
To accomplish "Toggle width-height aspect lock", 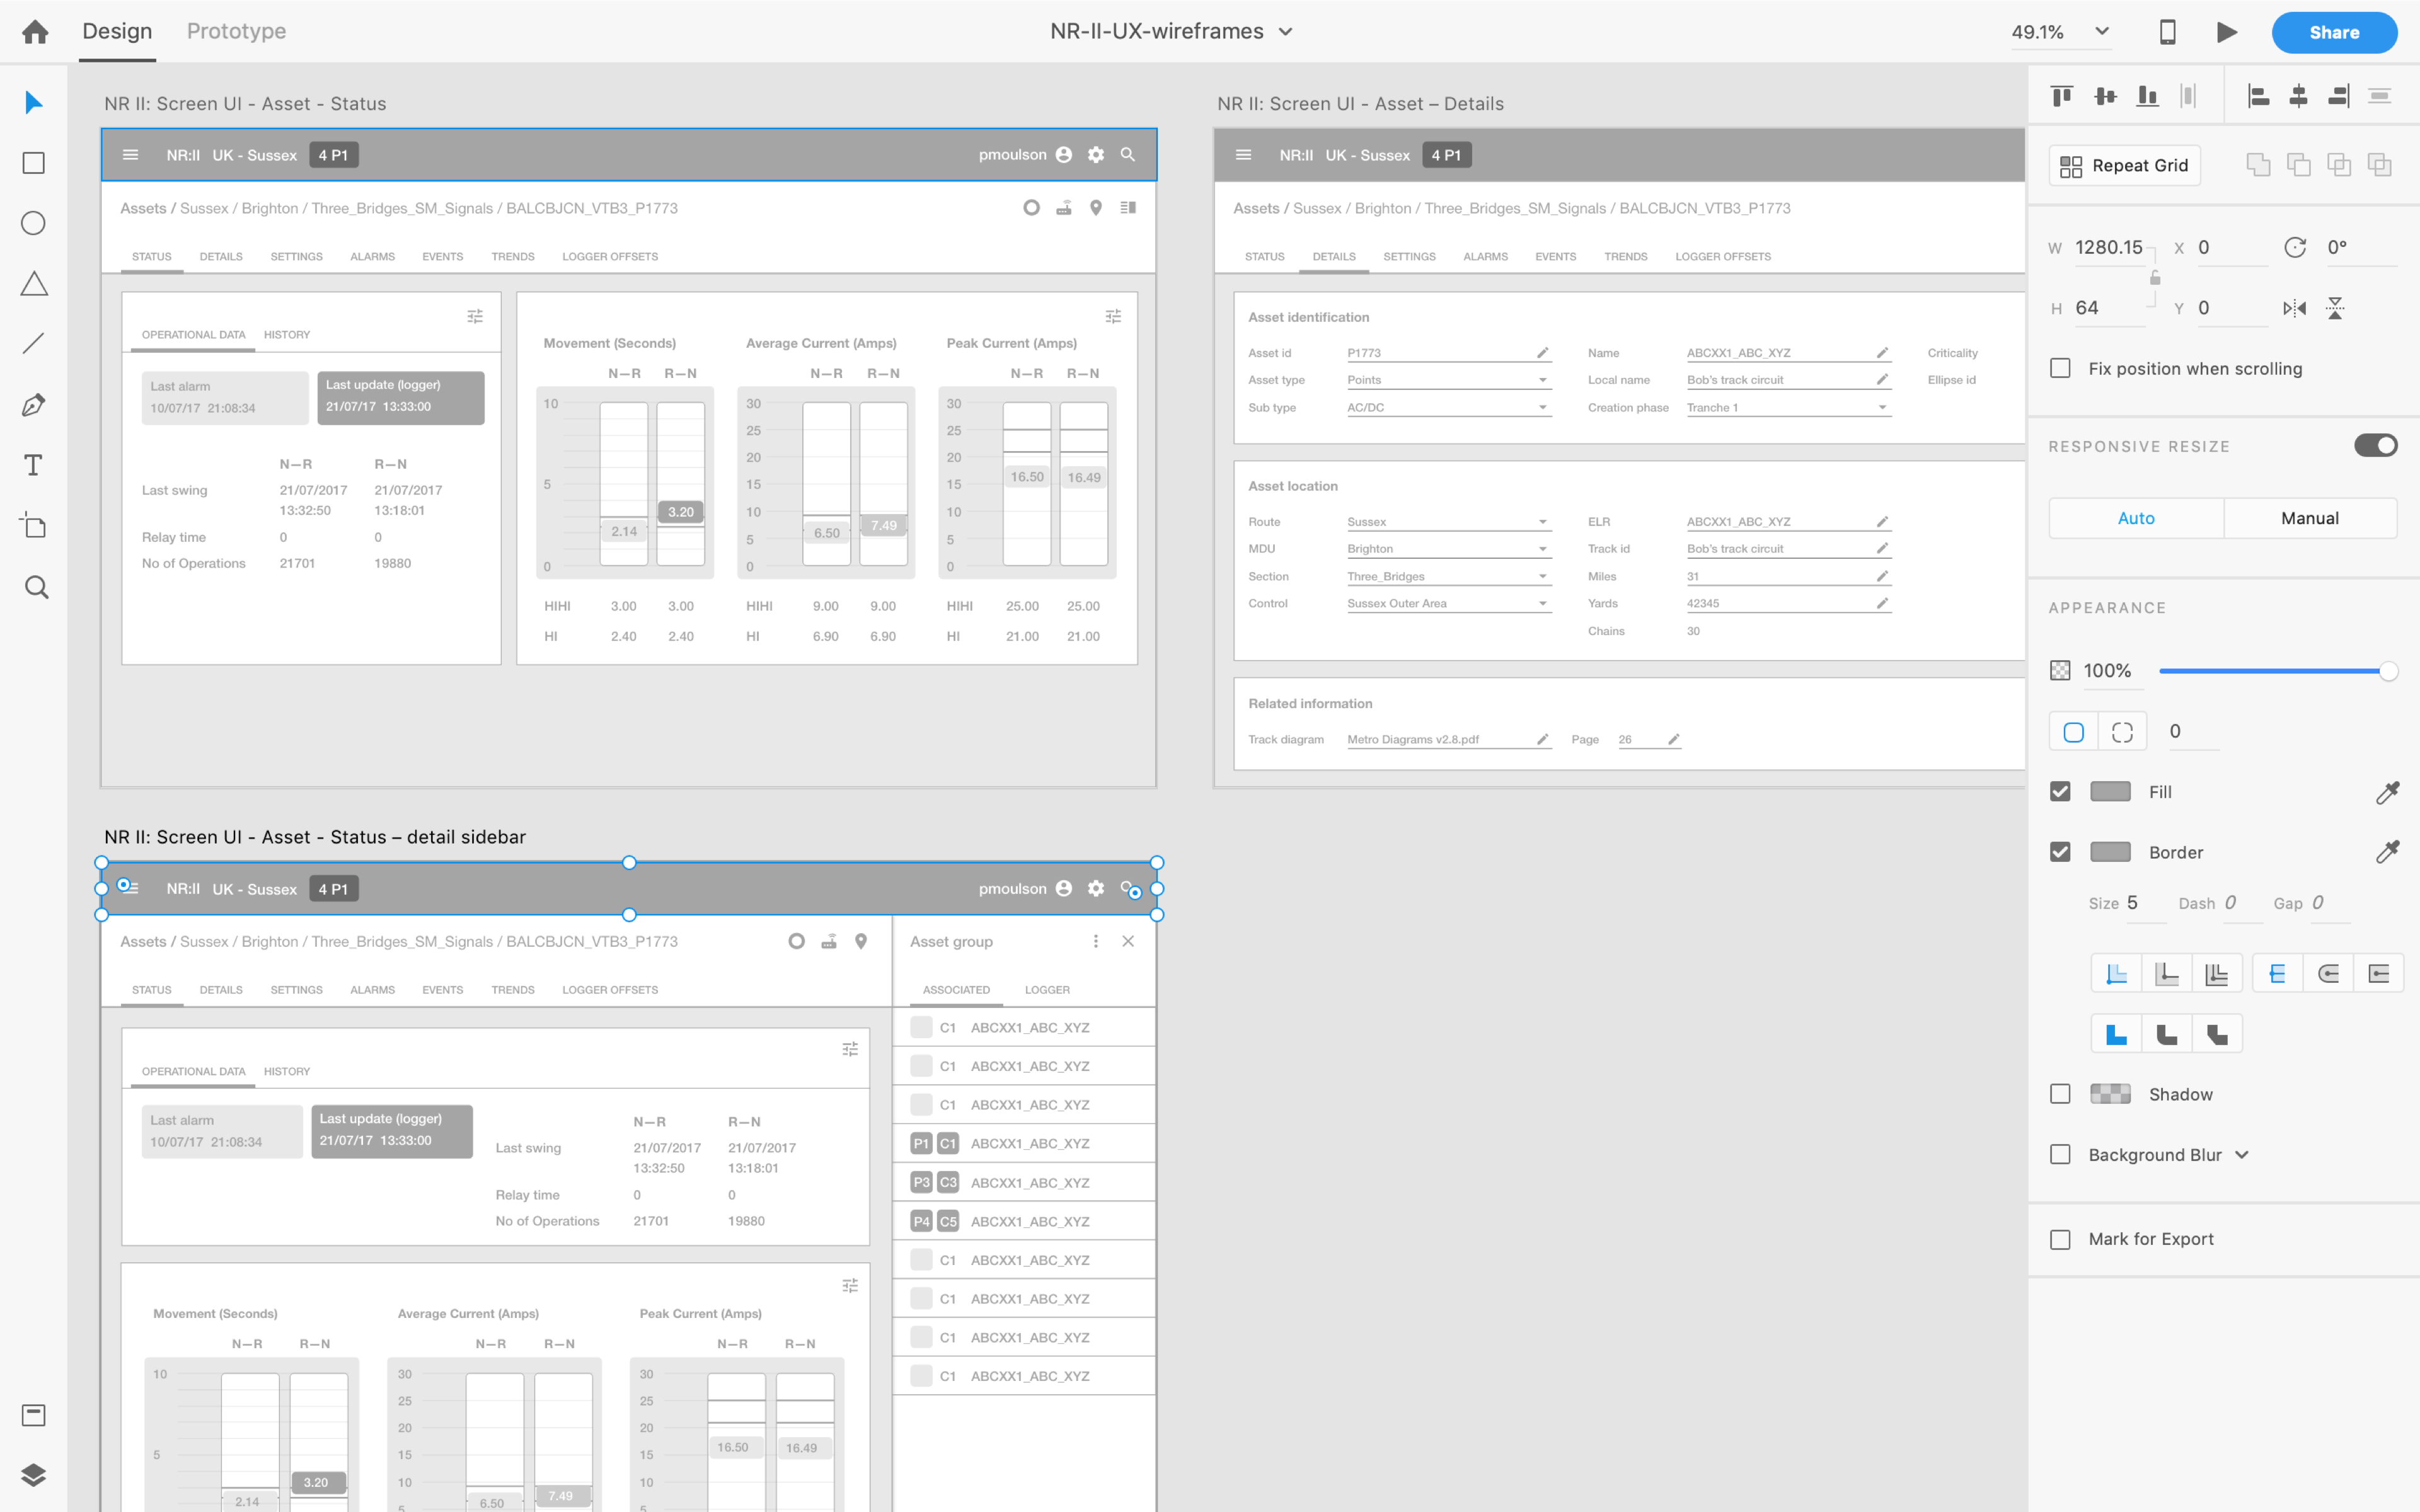I will tap(2155, 278).
